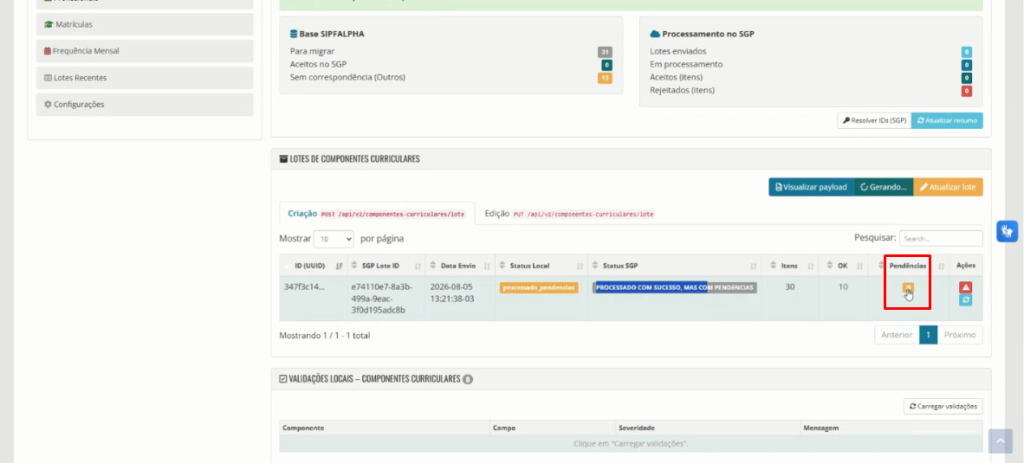
Task: Open Lotes Recentes in the sidebar
Action: coord(145,78)
